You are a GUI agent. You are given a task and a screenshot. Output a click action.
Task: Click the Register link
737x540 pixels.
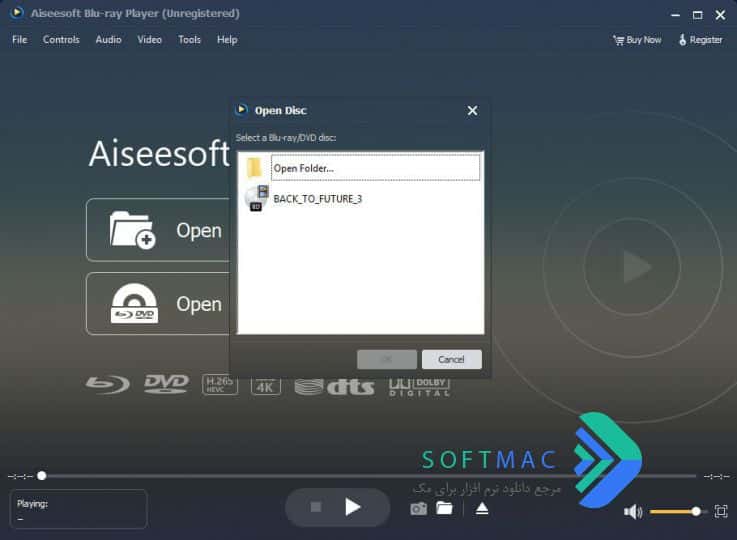point(700,40)
